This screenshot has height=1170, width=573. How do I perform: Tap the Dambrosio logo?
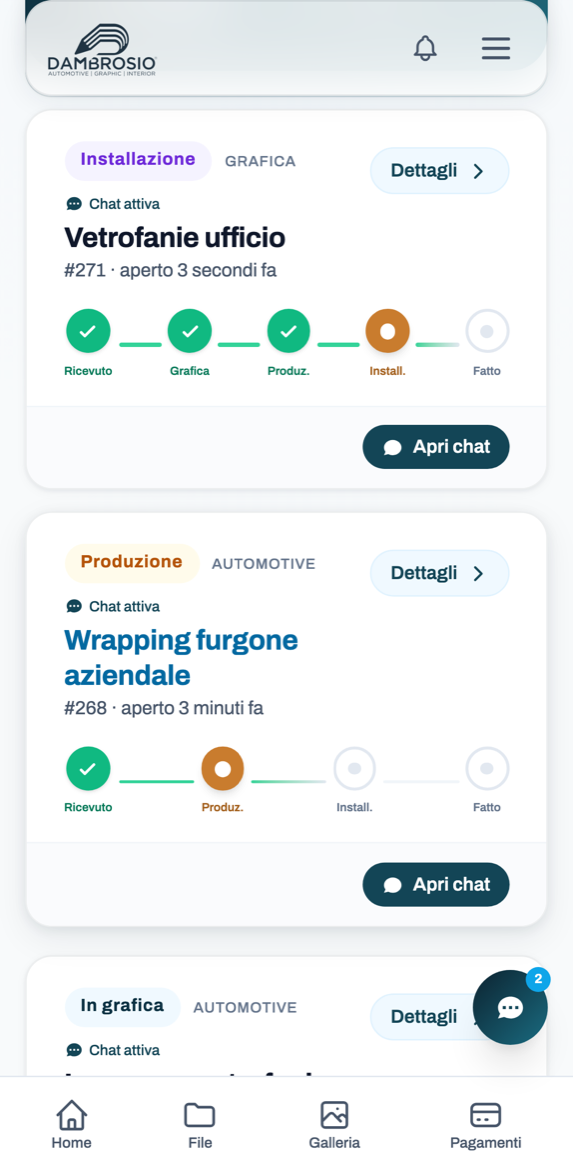[x=101, y=50]
